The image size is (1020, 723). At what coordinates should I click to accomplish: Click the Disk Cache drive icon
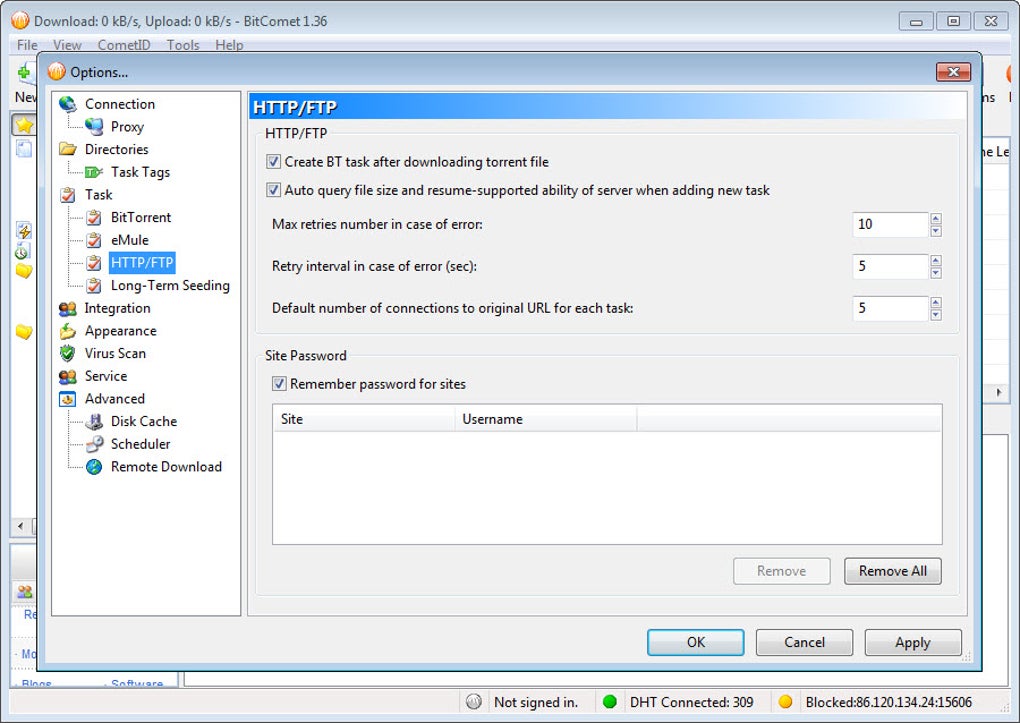[94, 422]
